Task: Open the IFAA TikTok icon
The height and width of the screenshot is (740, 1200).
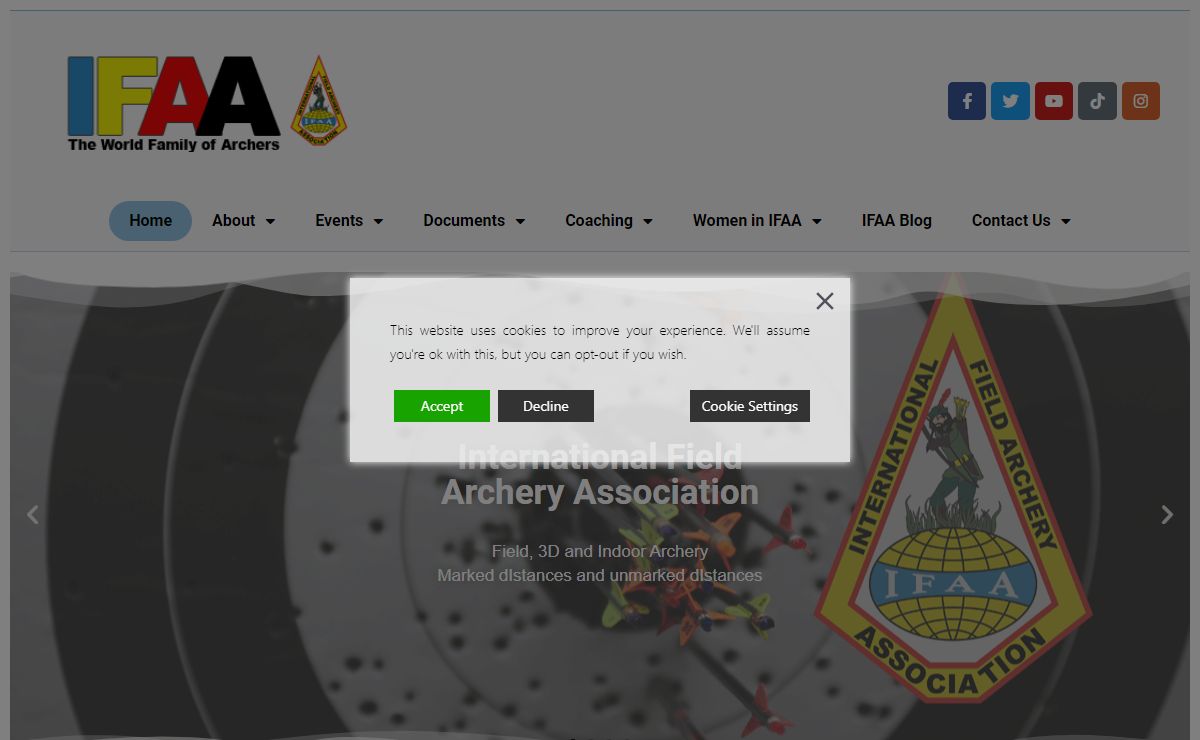Action: click(1097, 101)
